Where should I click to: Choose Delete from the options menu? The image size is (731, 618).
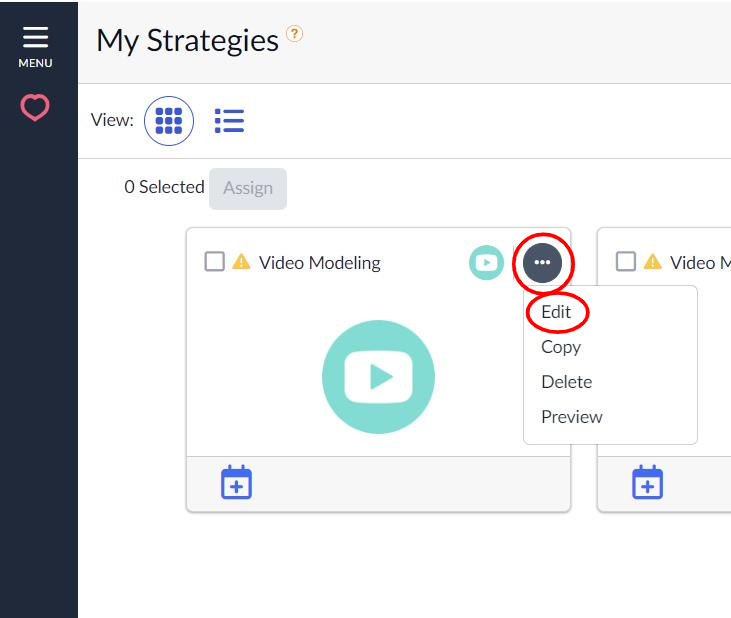[566, 382]
